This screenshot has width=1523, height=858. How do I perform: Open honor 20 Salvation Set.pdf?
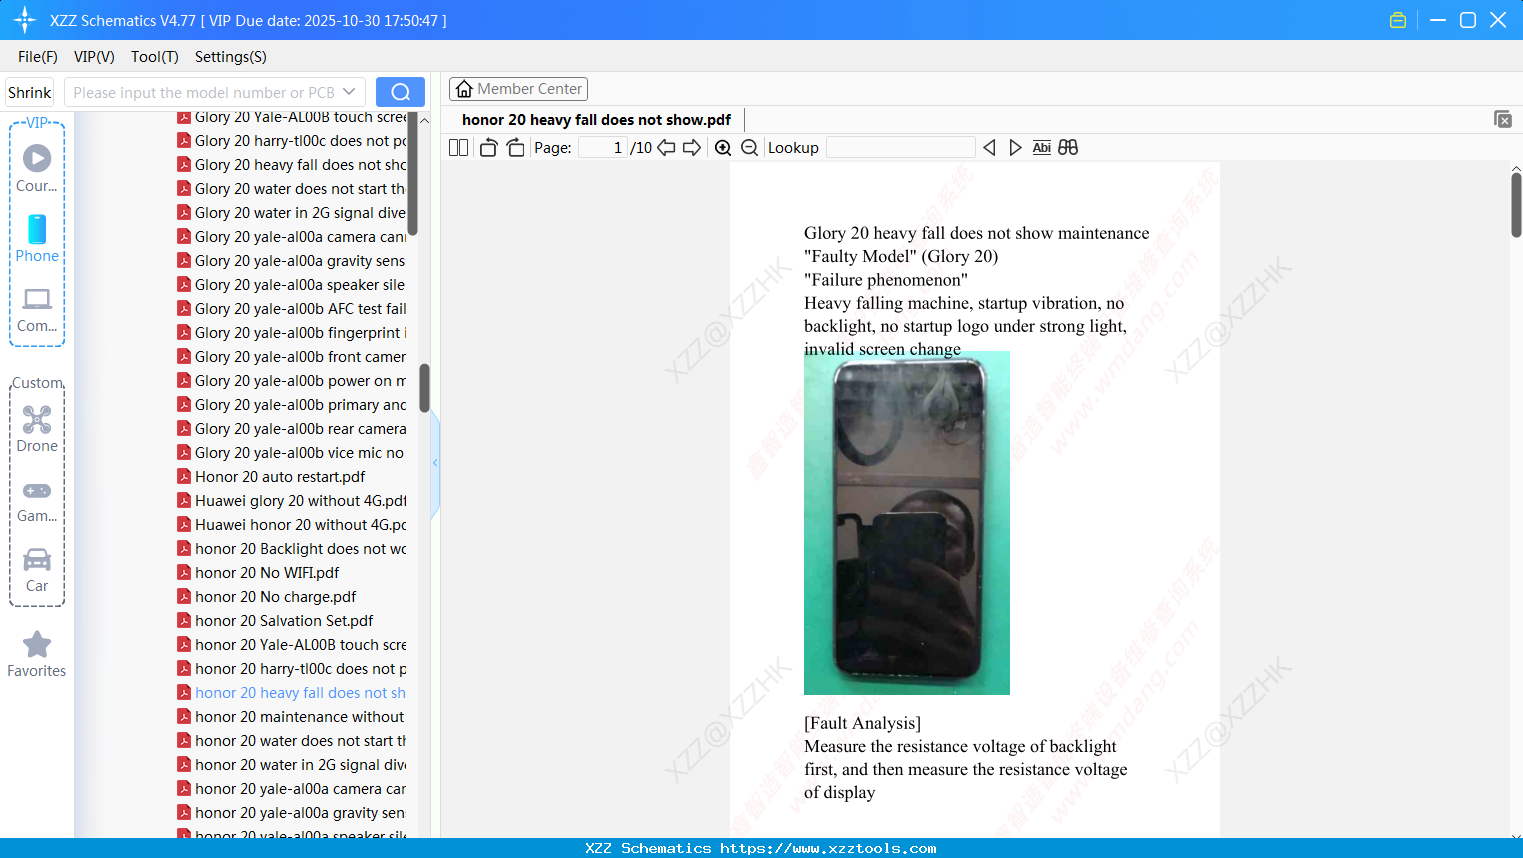pos(275,621)
